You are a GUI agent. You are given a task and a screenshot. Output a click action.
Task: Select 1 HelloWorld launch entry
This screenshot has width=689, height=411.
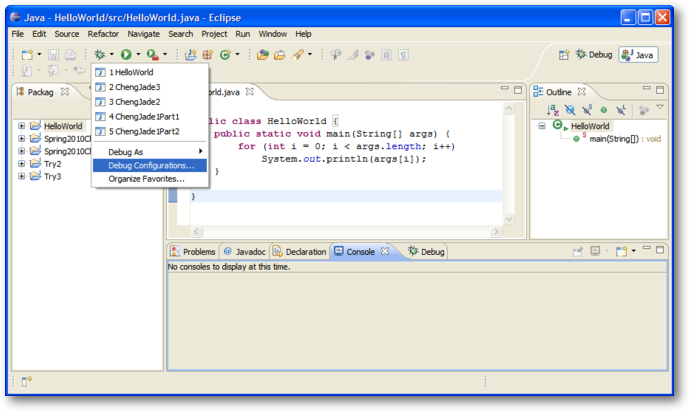(x=150, y=72)
